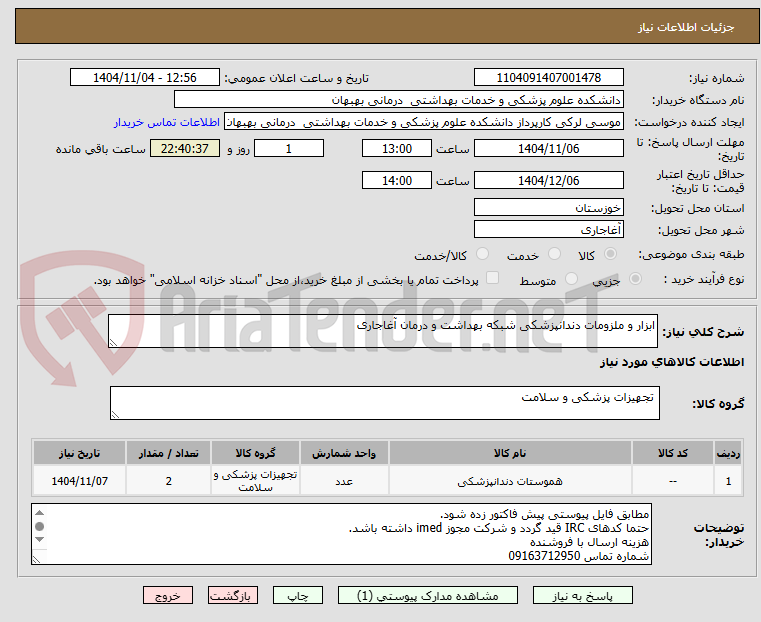Select the کالا radio button
This screenshot has height=622, width=761.
[611, 254]
